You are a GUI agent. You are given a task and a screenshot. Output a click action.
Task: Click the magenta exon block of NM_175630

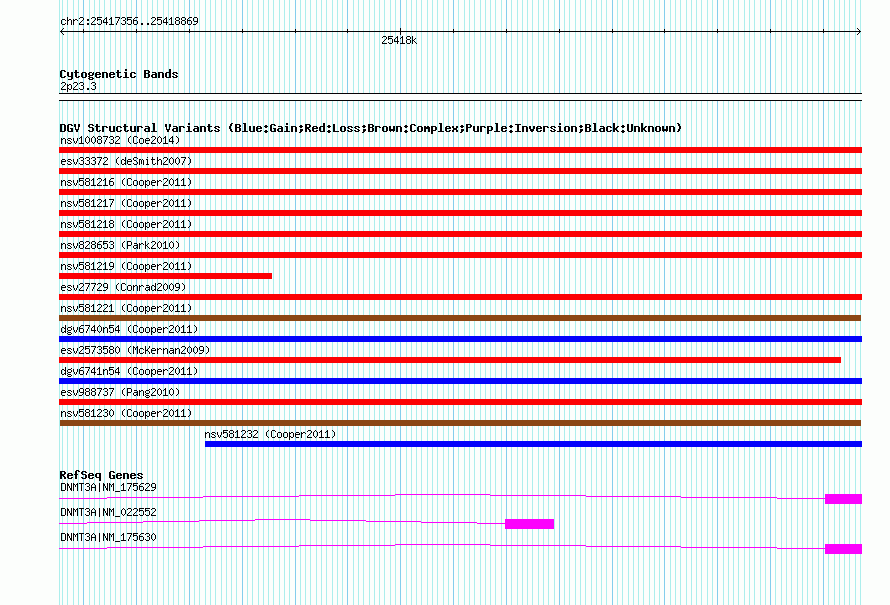pos(843,549)
